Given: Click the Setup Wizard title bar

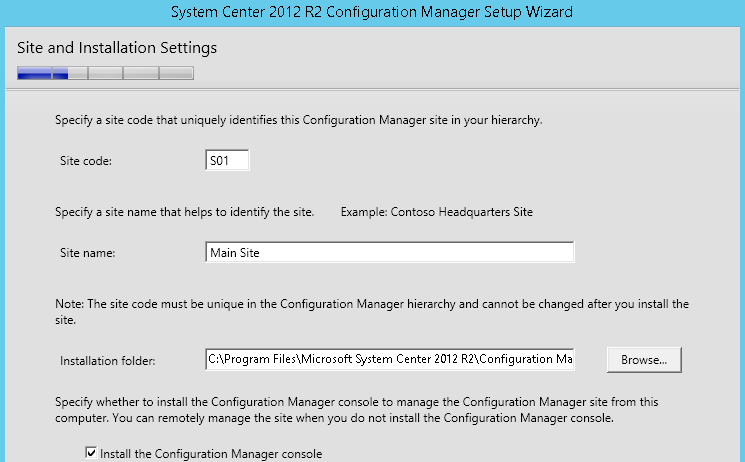Looking at the screenshot, I should (x=372, y=12).
